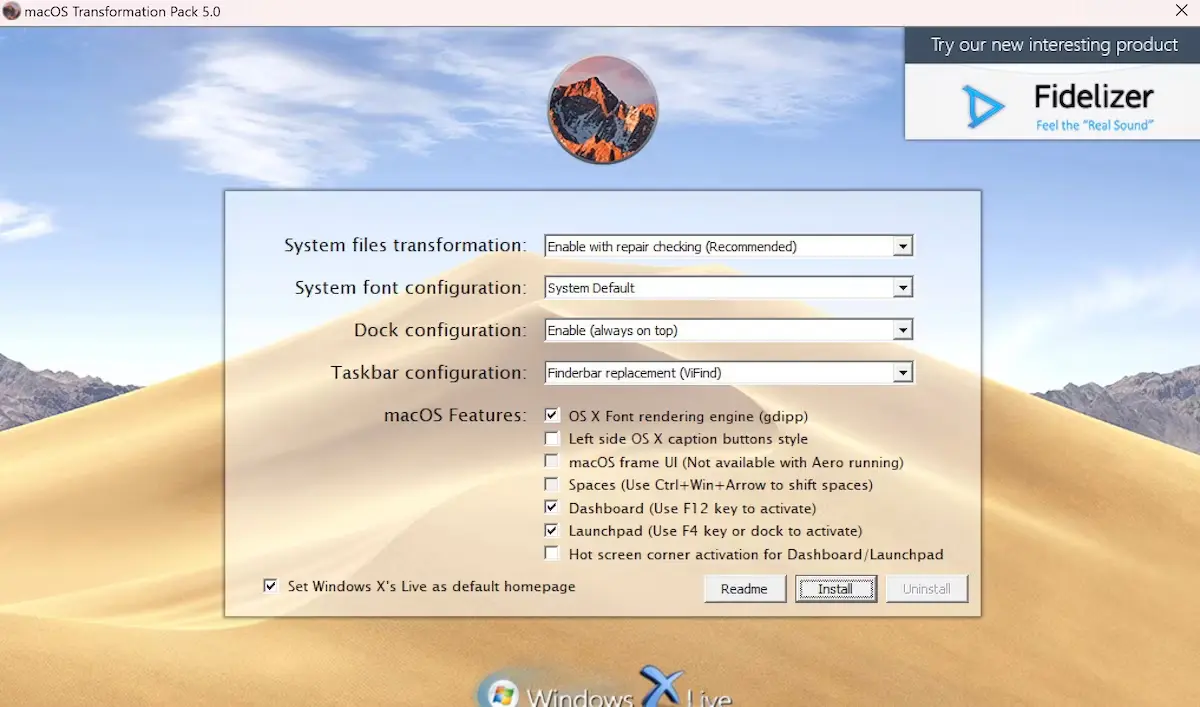Click the title bar app icon
Screen dimensions: 1200x707
click(x=12, y=12)
